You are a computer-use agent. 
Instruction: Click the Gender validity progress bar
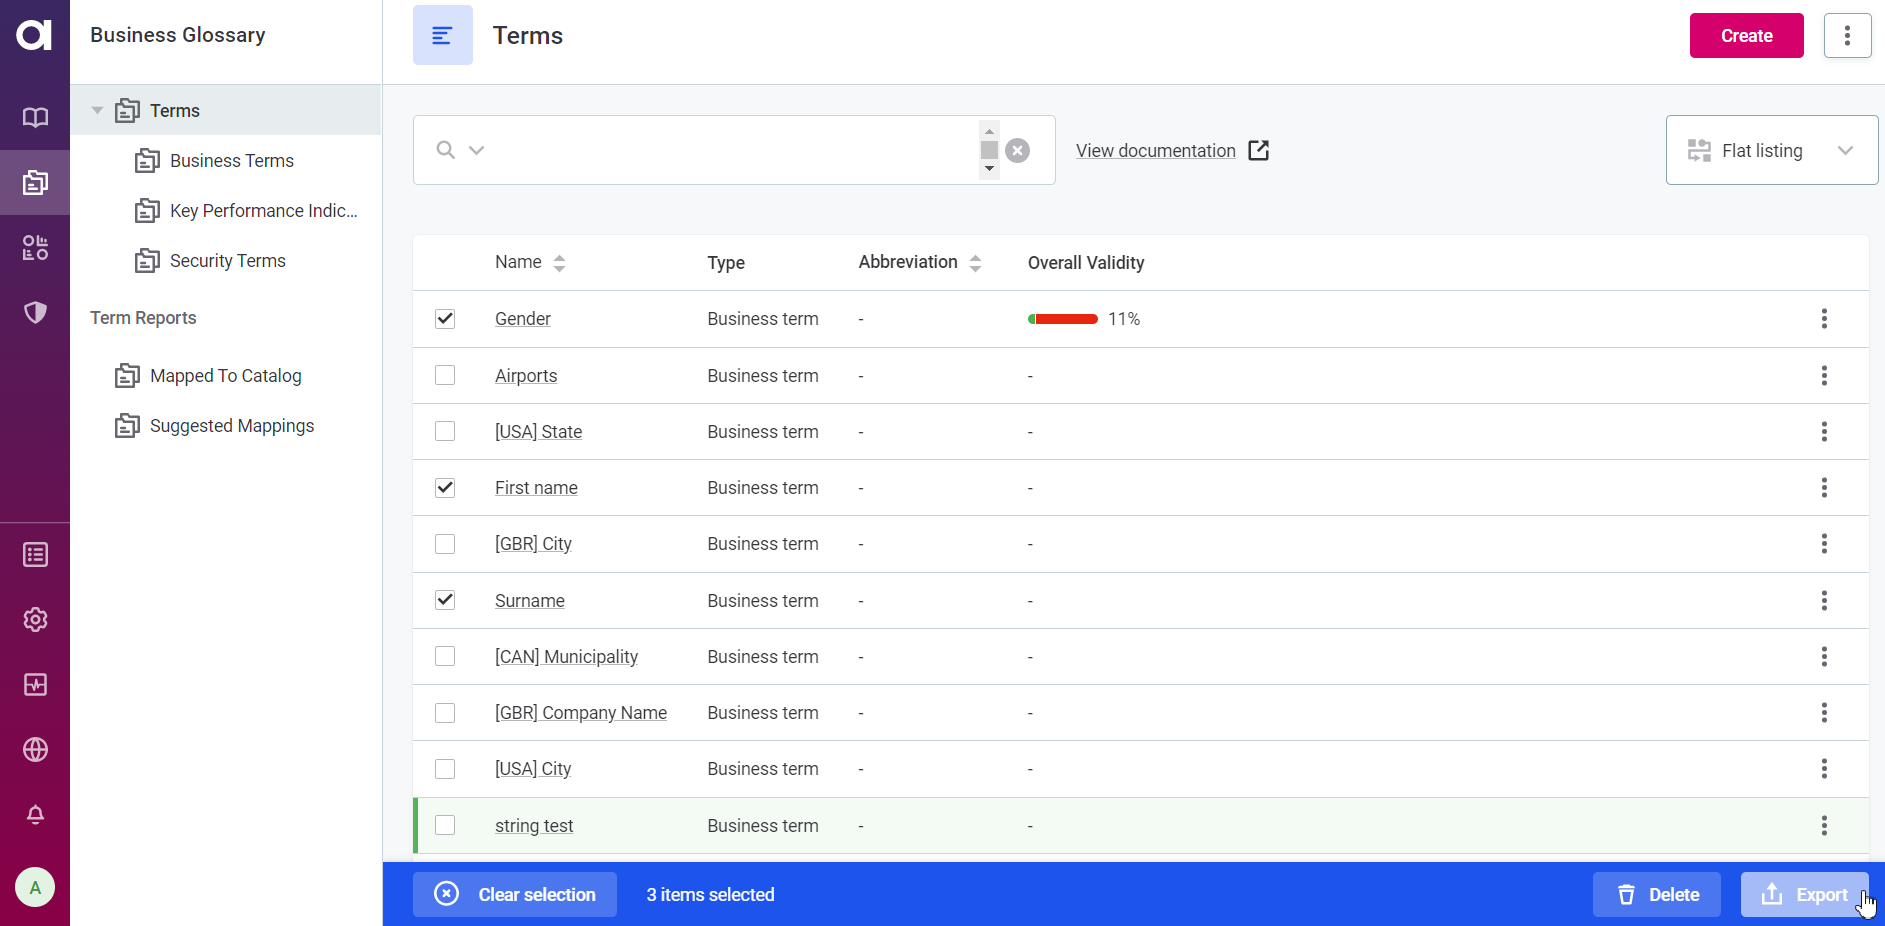(1063, 318)
